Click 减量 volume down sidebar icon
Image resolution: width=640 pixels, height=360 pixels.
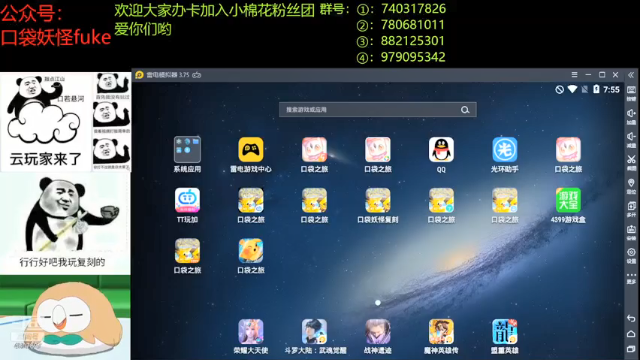pos(631,139)
